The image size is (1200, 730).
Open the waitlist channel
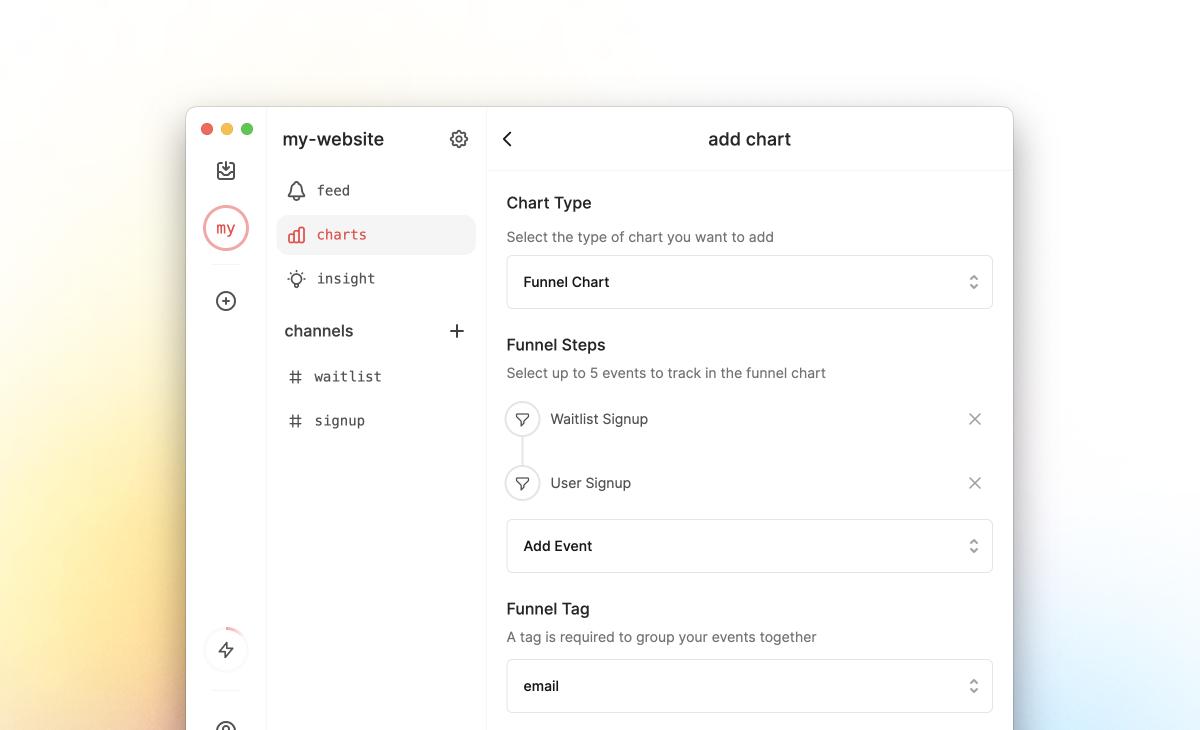tap(347, 376)
